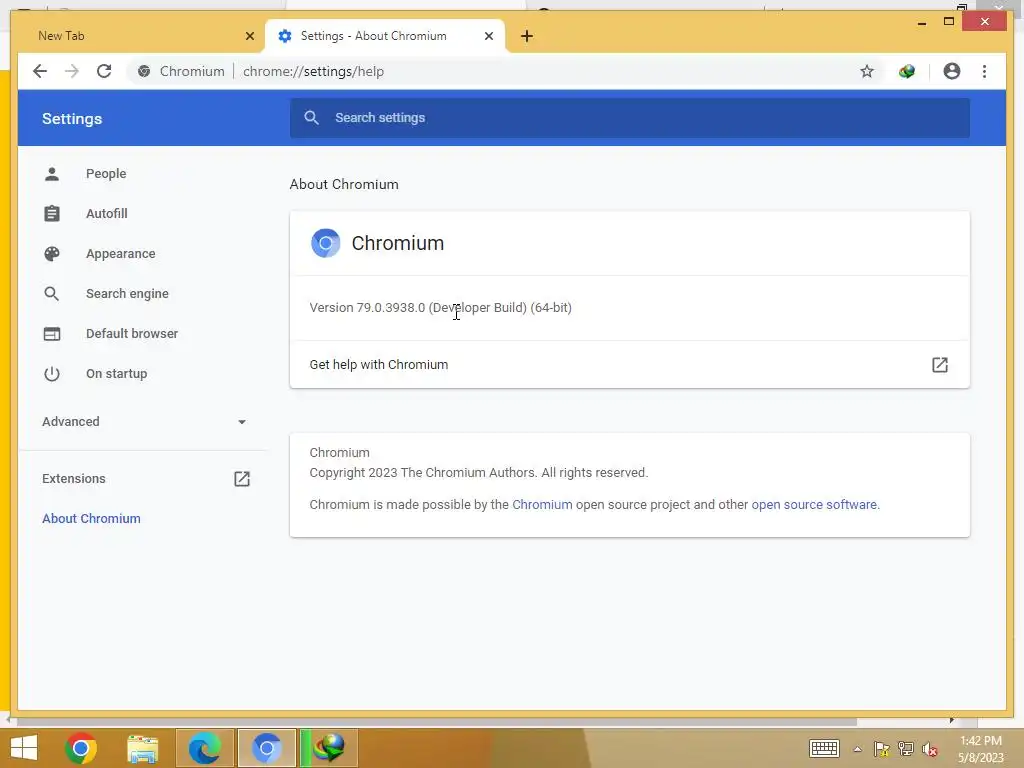
Task: Click the horizontal scrollbar below the window
Action: [436, 721]
